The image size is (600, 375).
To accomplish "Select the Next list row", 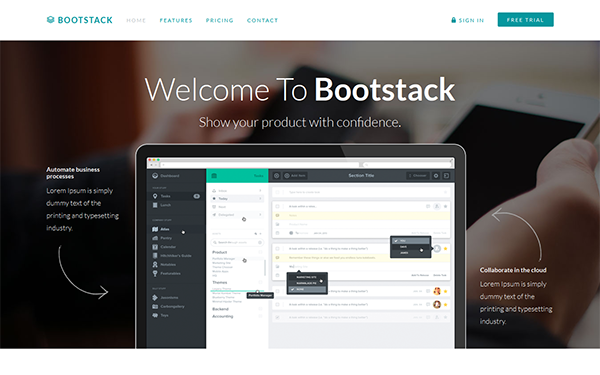I will (x=237, y=207).
